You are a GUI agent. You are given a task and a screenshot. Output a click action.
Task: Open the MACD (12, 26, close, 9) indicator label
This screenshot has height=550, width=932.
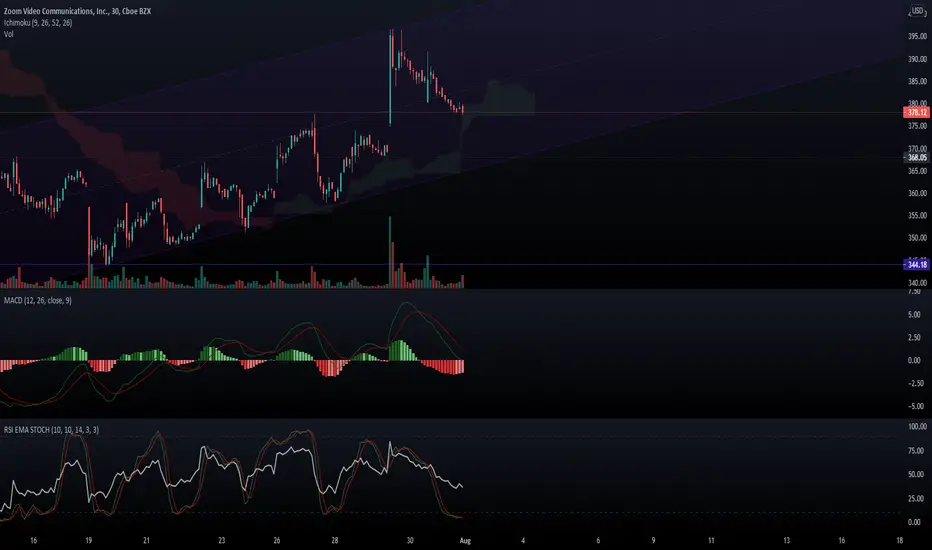(37, 300)
